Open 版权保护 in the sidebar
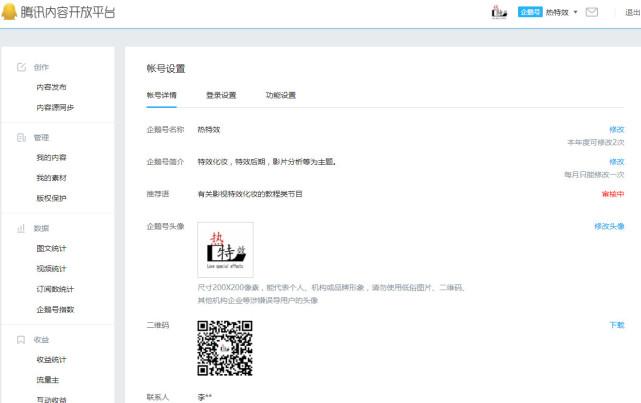Image resolution: width=641 pixels, height=403 pixels. point(51,198)
